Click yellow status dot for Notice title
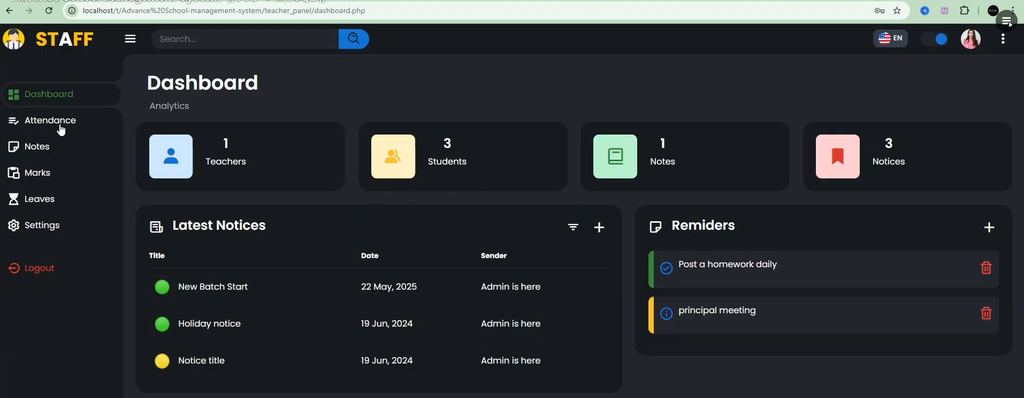This screenshot has width=1024, height=398. click(x=162, y=361)
